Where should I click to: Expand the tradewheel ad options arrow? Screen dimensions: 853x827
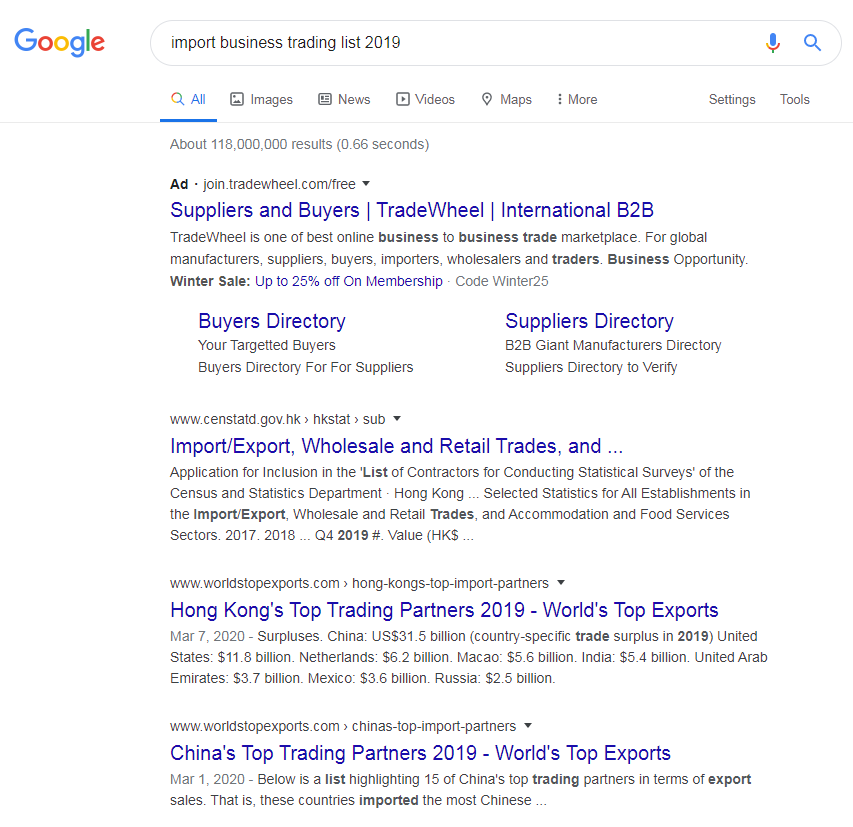[x=366, y=183]
